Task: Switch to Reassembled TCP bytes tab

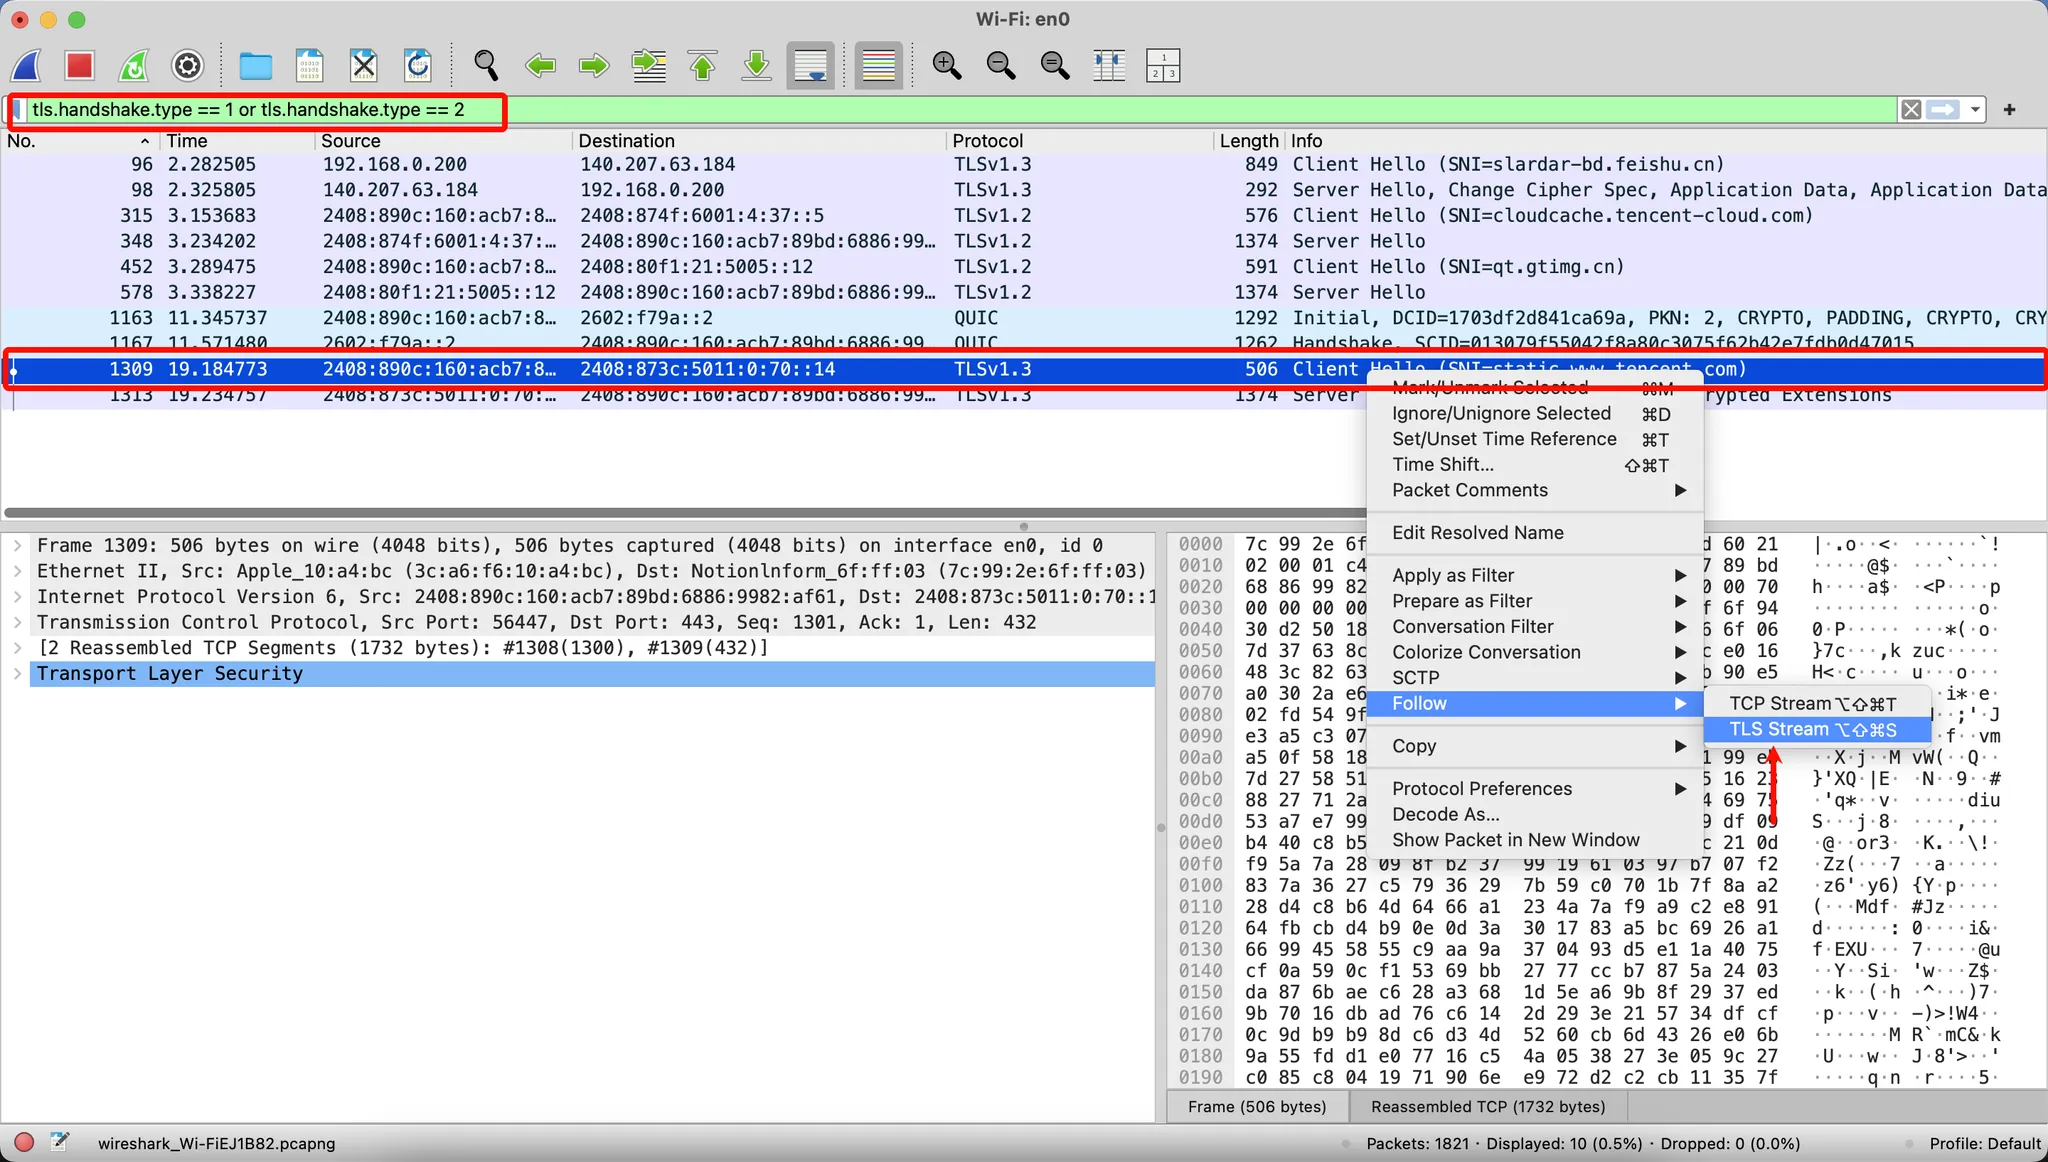Action: [1487, 1107]
